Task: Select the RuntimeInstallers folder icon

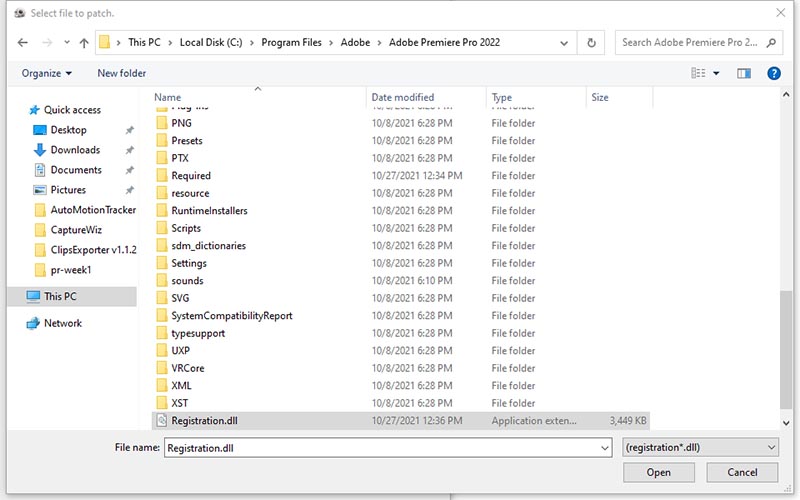Action: (162, 210)
